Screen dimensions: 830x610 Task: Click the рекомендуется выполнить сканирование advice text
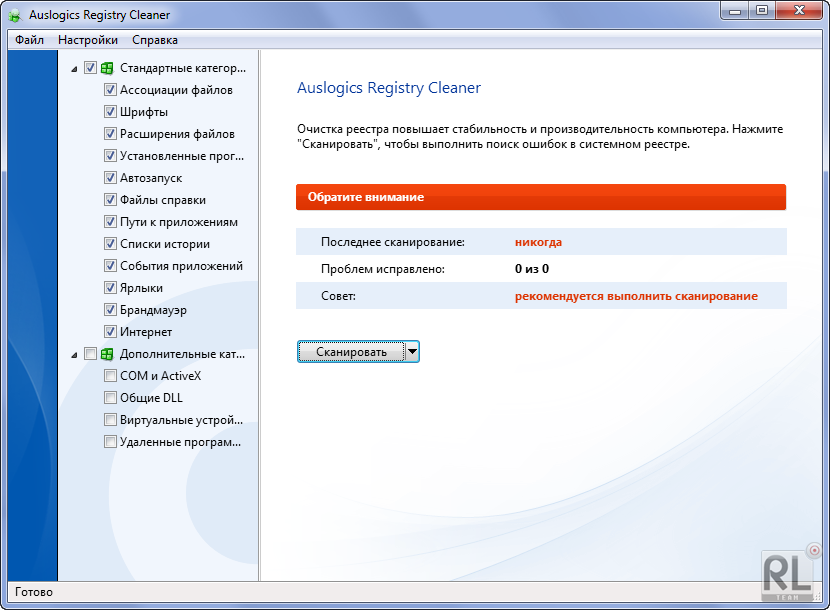pos(636,296)
